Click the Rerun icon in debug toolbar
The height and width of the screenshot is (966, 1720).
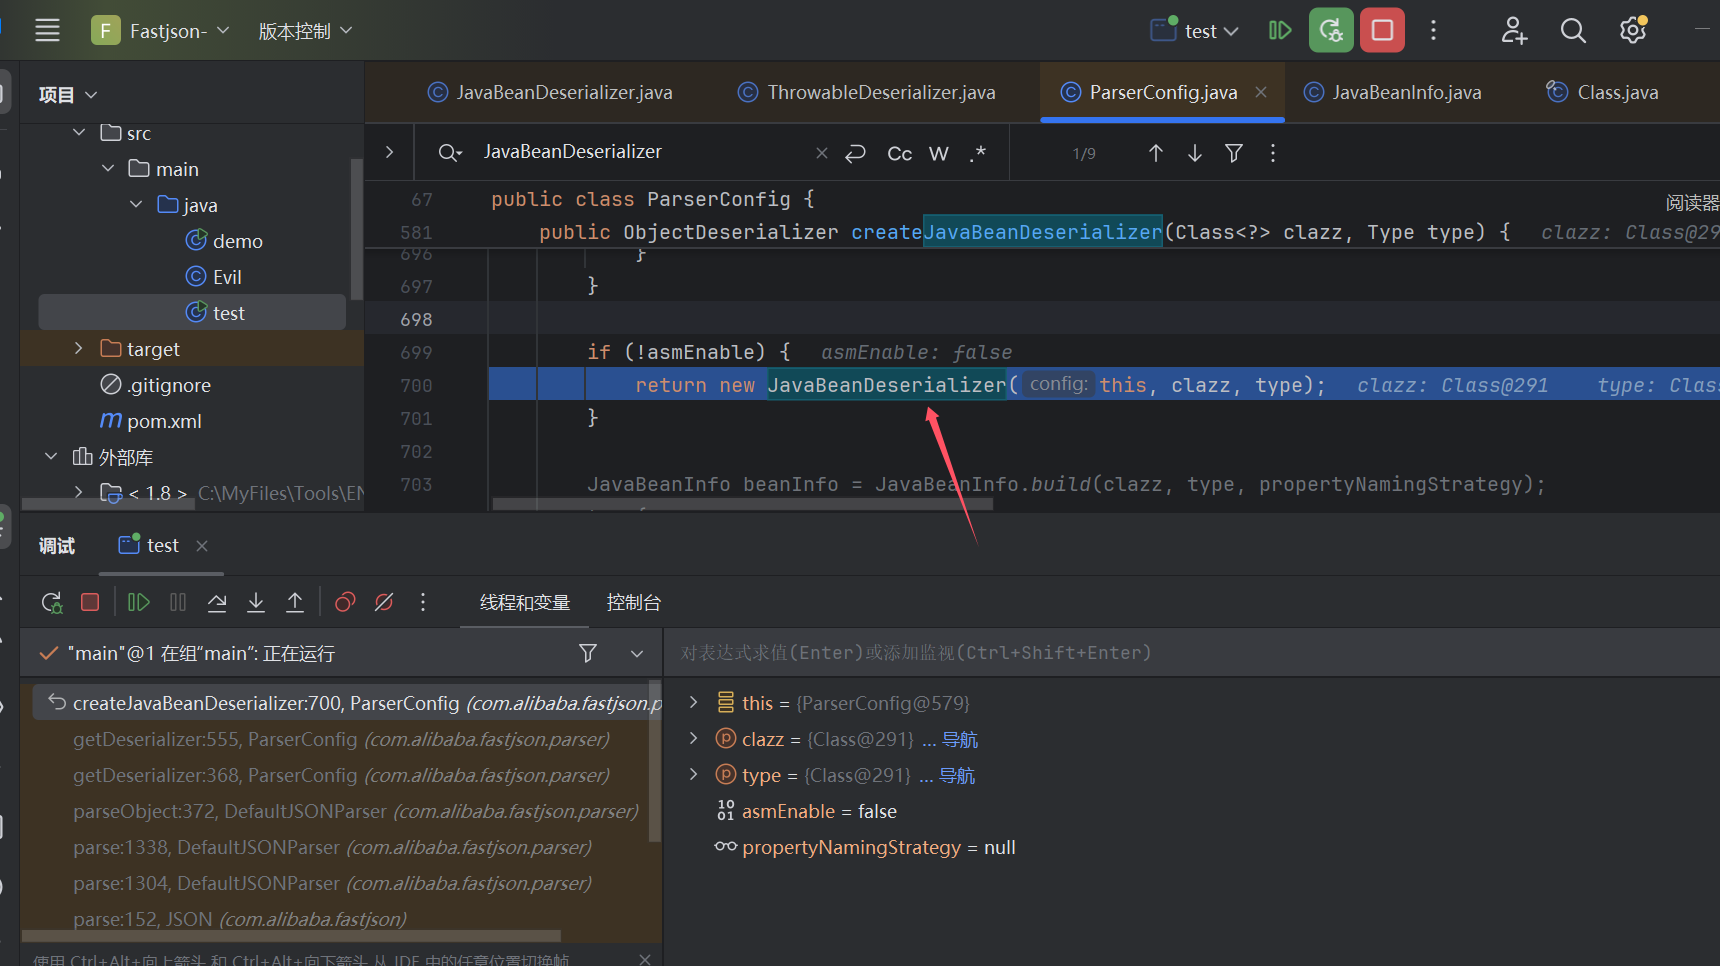pos(52,602)
